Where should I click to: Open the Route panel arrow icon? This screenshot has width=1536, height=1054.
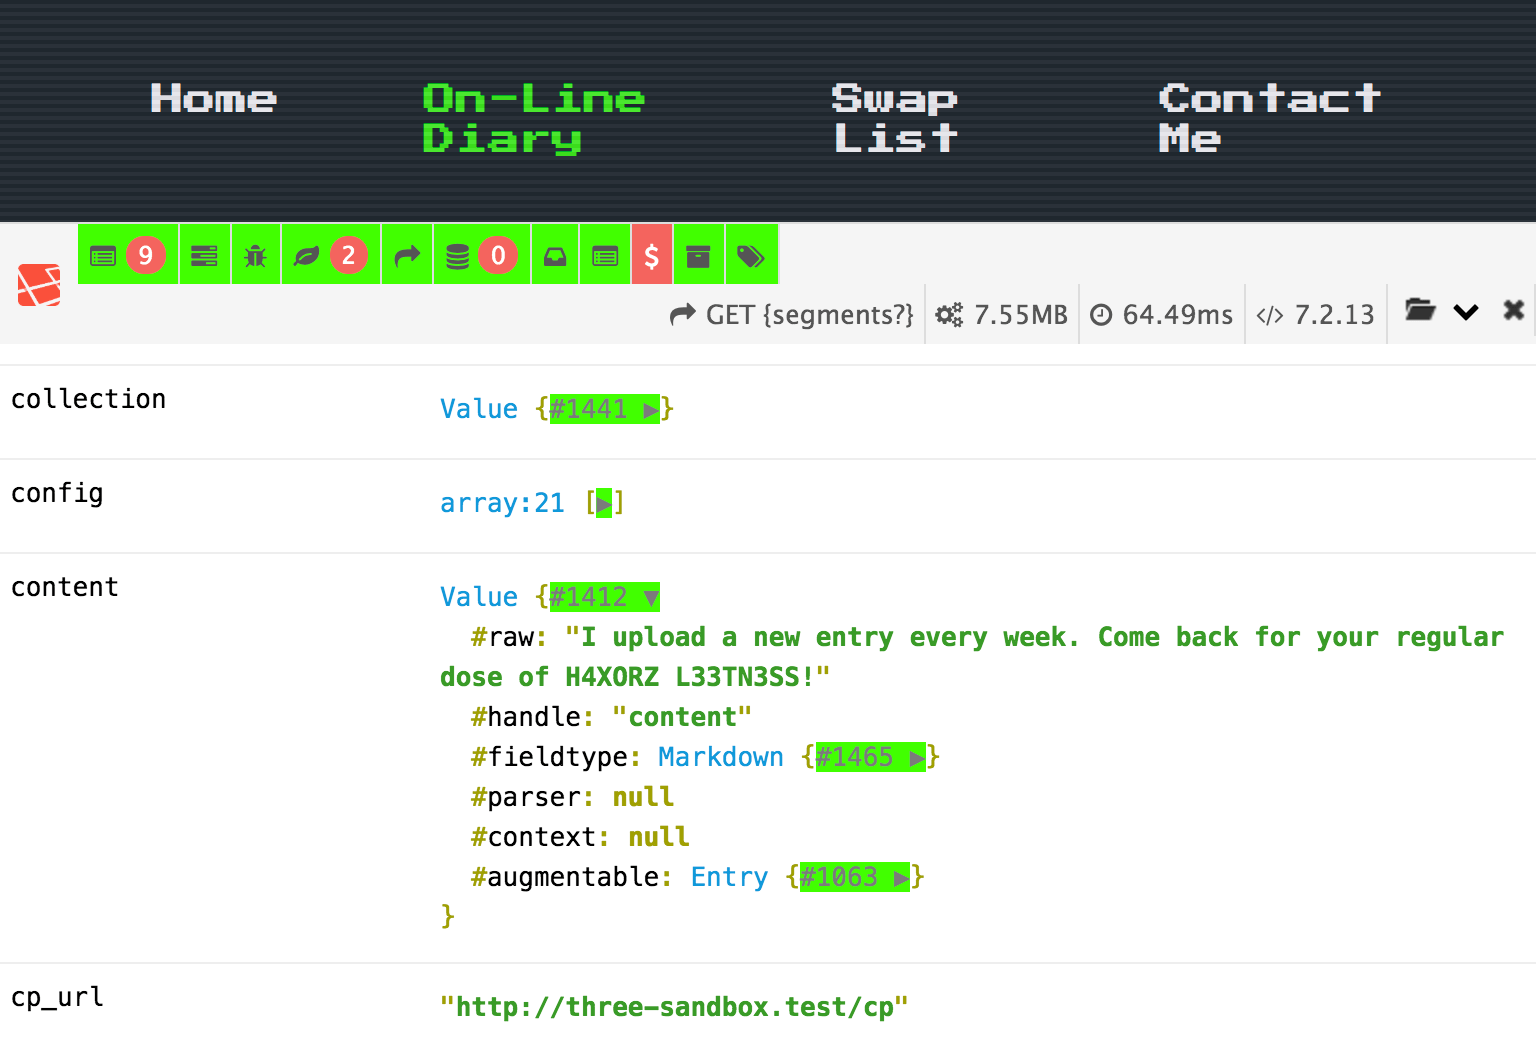406,254
